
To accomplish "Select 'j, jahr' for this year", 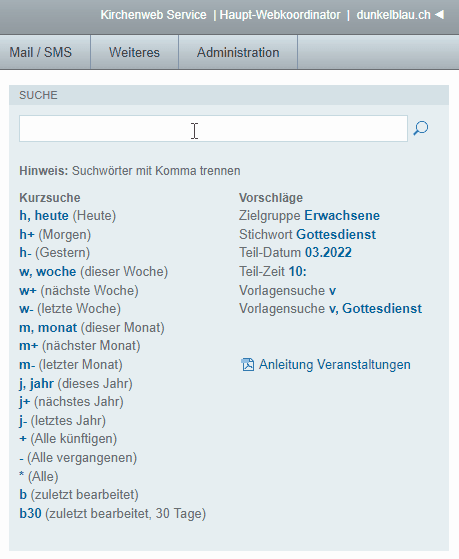I will click(36, 384).
